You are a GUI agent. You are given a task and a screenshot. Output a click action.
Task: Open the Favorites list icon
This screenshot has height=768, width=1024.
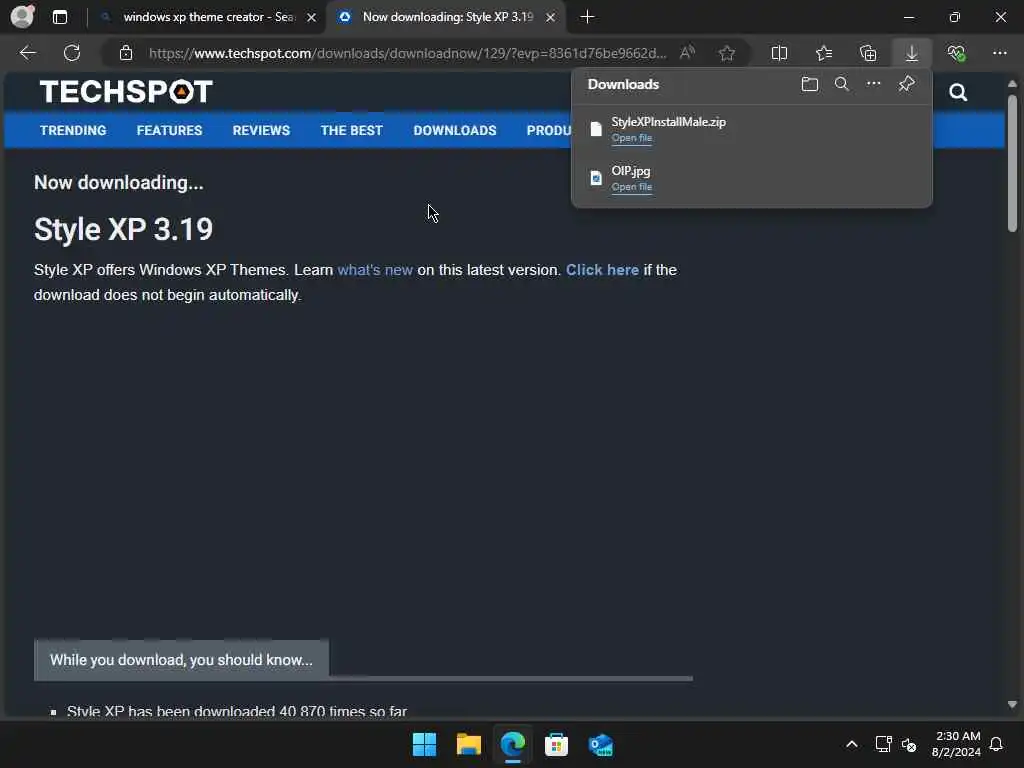click(824, 53)
